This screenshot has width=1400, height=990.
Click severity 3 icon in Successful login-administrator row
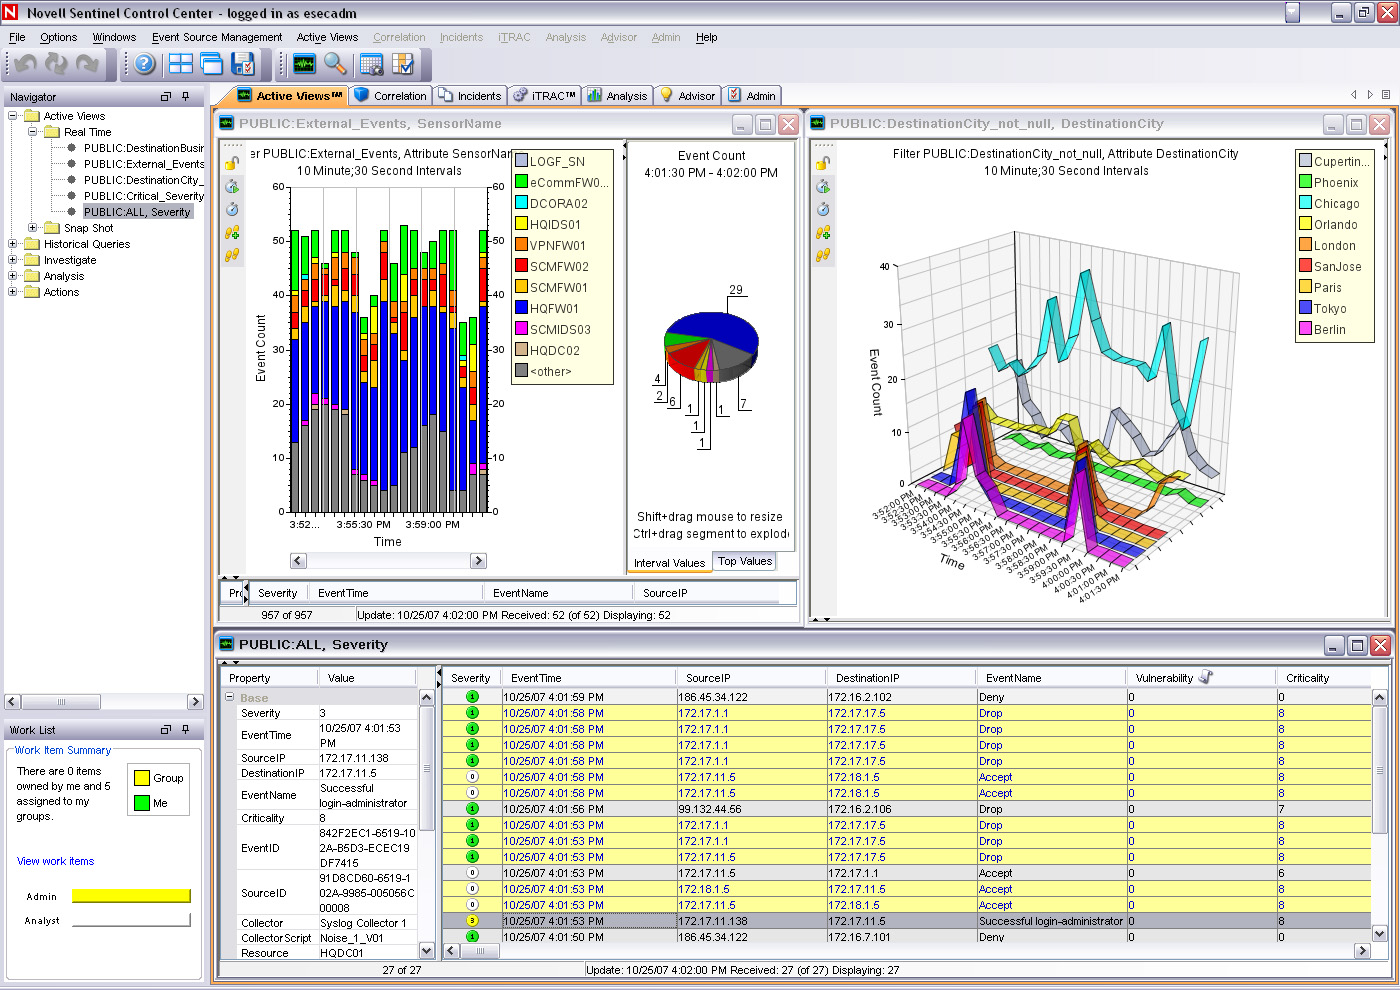click(x=473, y=921)
